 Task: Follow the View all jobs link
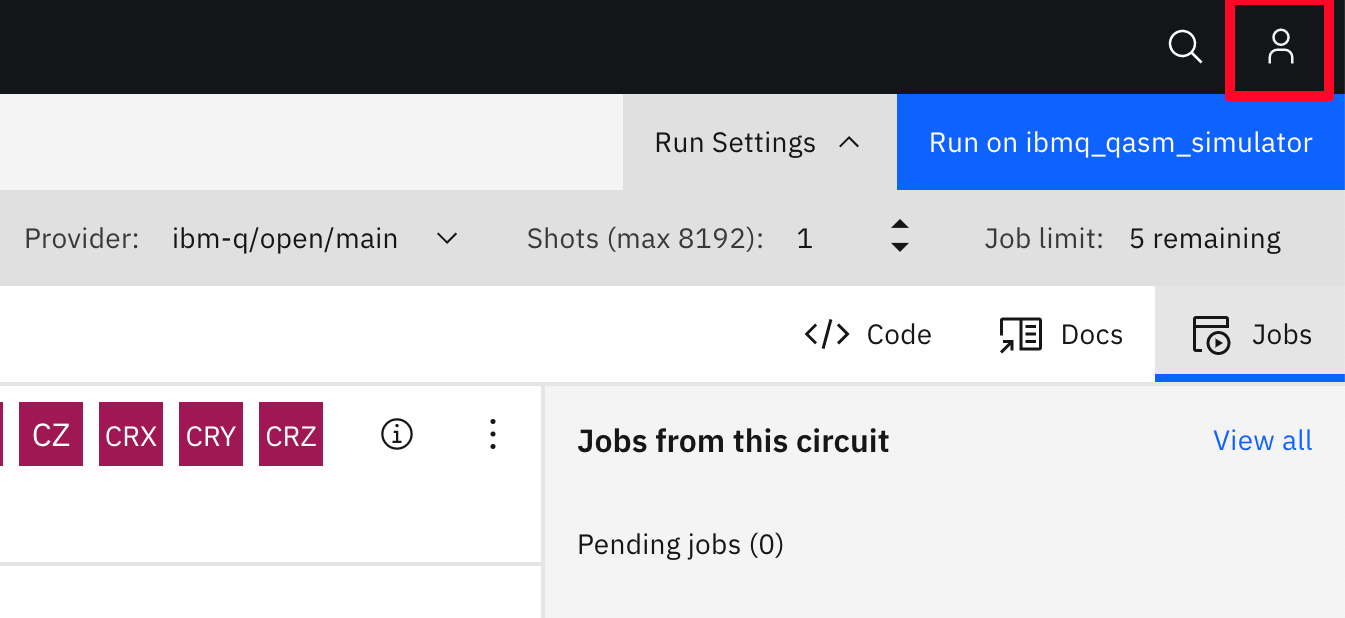tap(1262, 441)
